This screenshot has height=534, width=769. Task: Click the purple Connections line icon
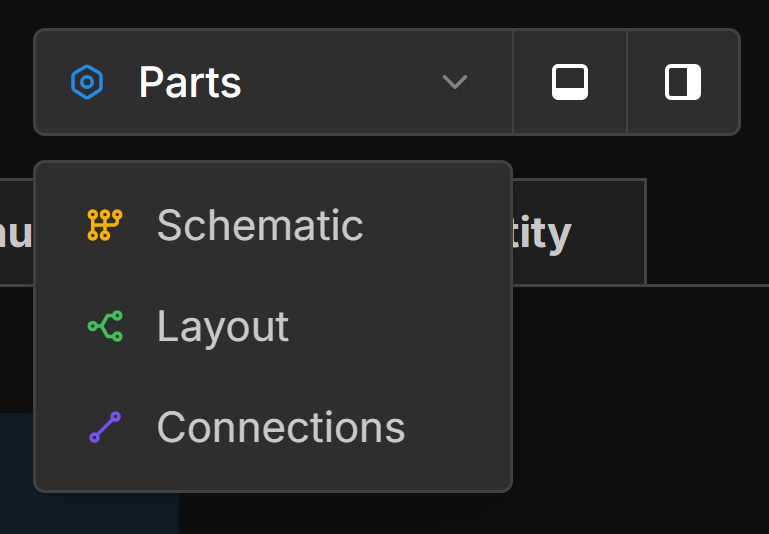(x=104, y=427)
